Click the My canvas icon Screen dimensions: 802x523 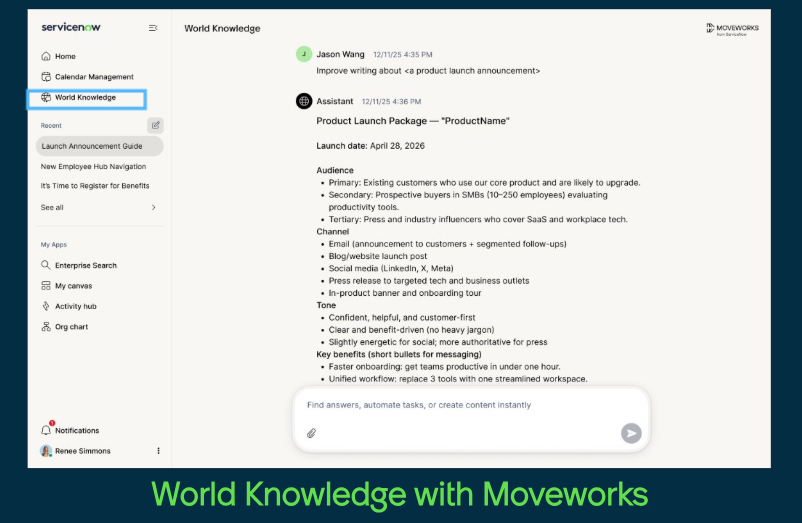click(46, 286)
